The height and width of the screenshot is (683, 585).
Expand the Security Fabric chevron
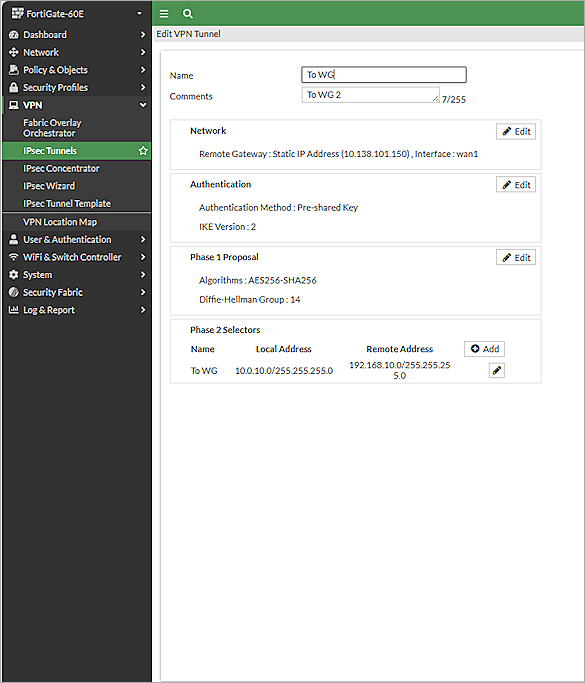pos(142,292)
